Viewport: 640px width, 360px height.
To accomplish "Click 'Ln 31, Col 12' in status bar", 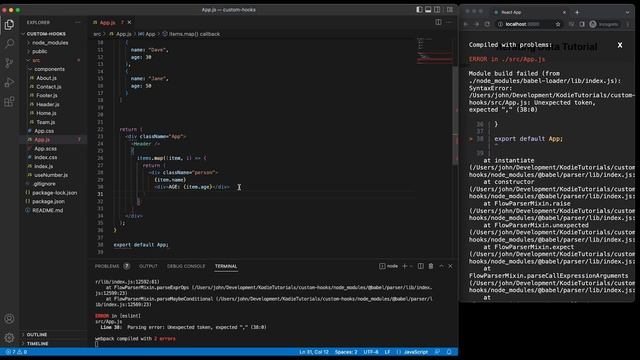I will (314, 352).
